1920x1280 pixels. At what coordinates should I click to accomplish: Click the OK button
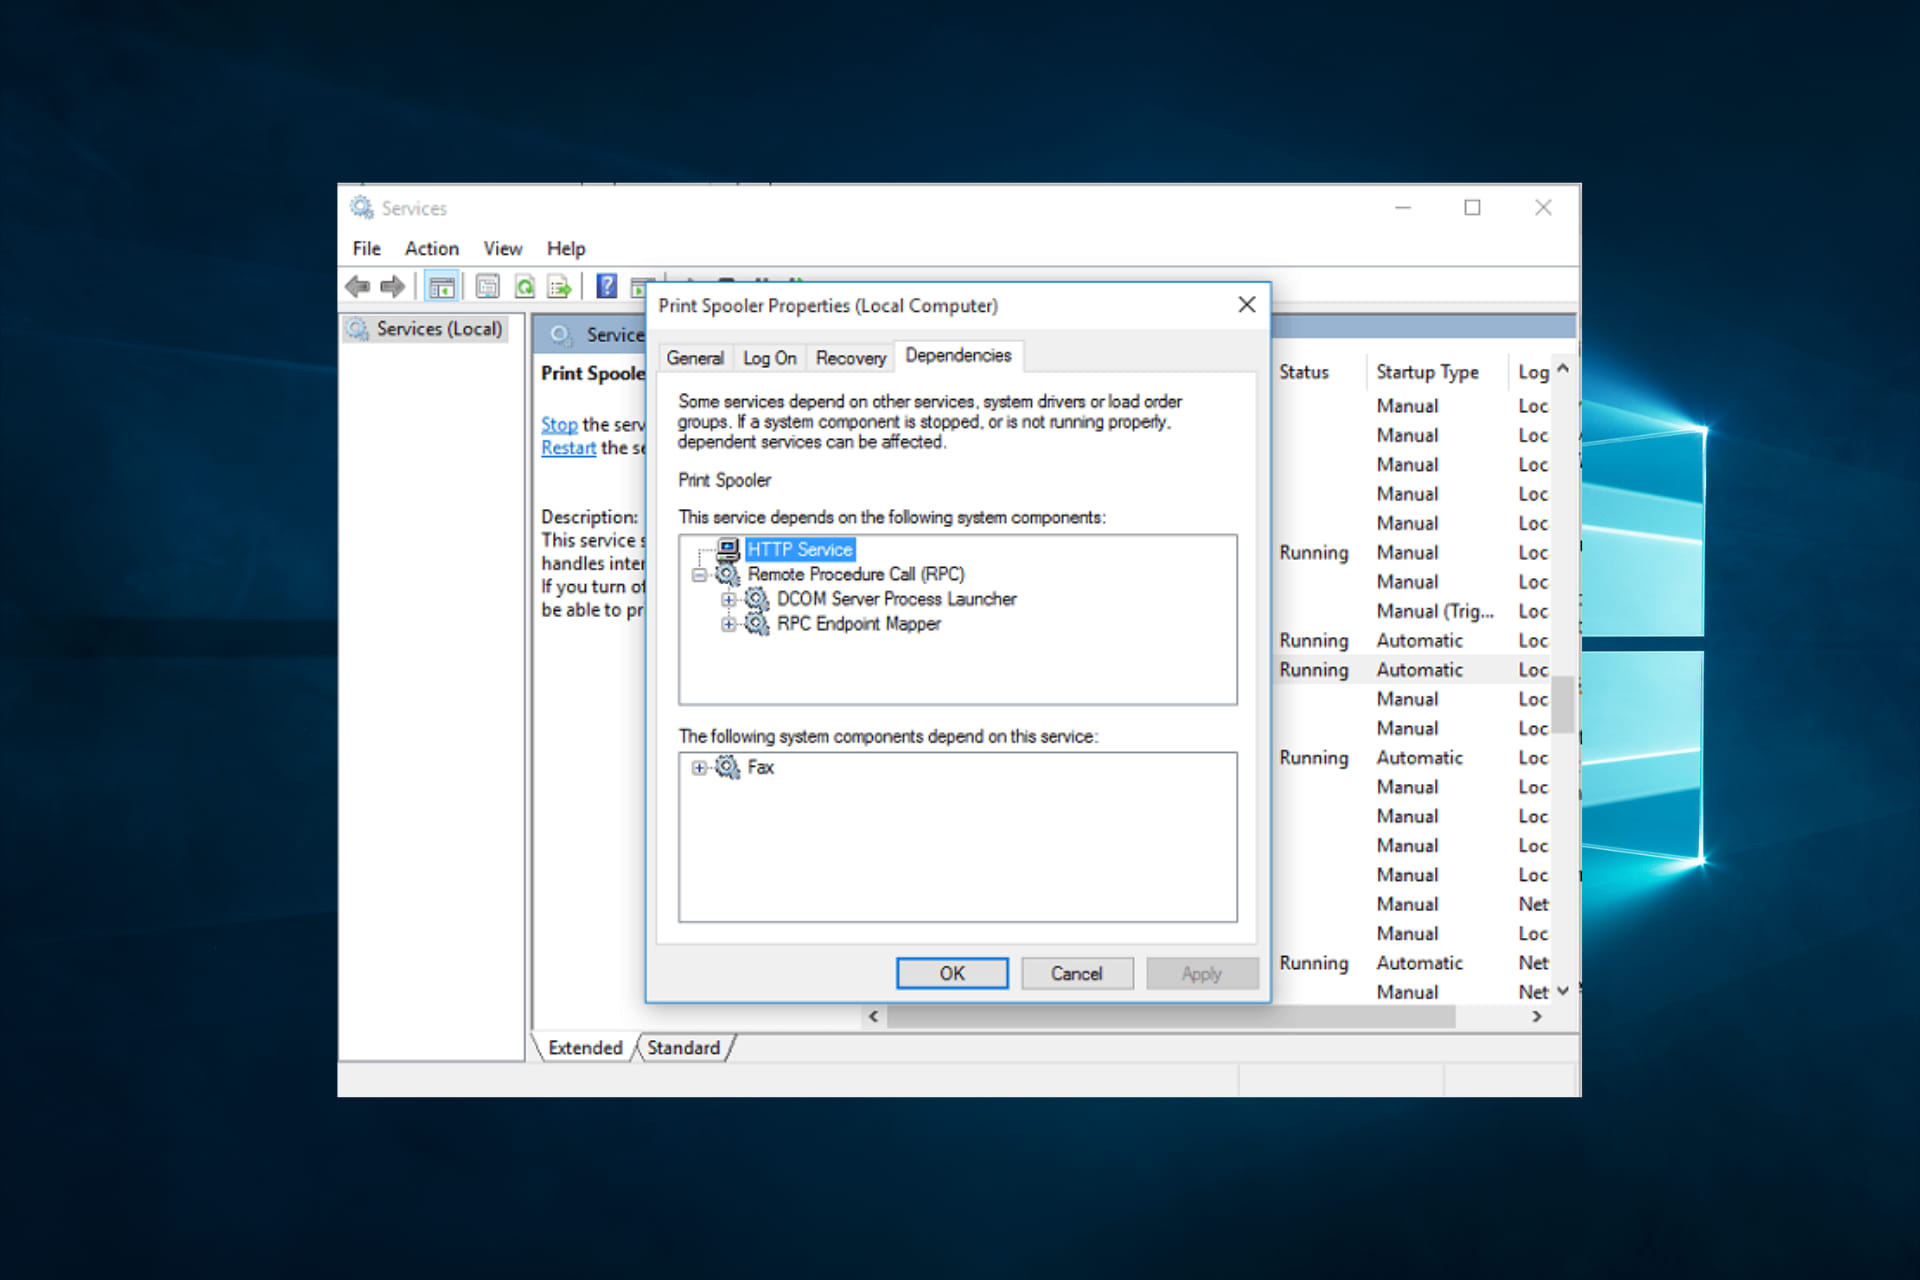click(x=951, y=973)
